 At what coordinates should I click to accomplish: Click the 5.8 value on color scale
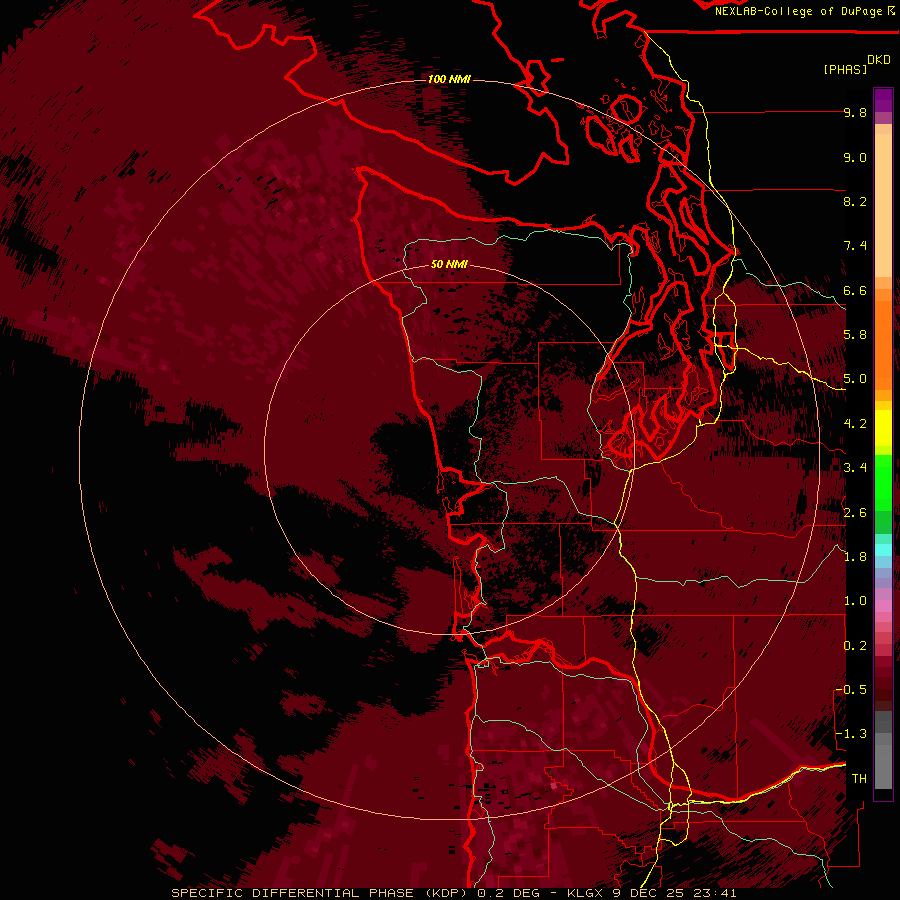[x=855, y=335]
